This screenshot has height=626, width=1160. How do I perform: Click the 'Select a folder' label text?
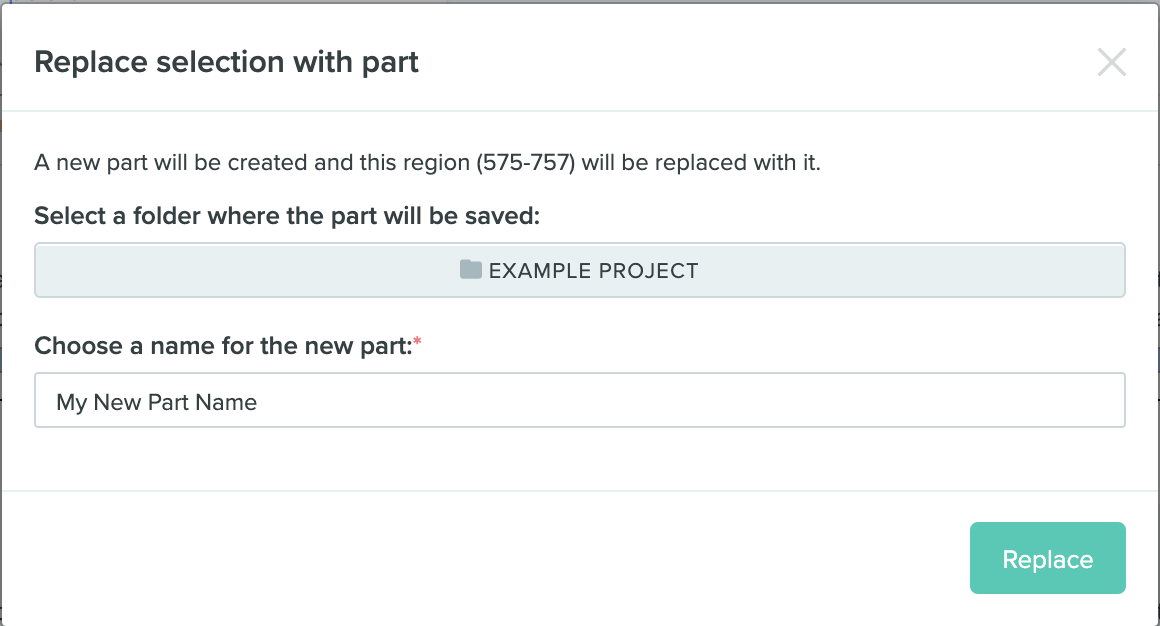(286, 216)
